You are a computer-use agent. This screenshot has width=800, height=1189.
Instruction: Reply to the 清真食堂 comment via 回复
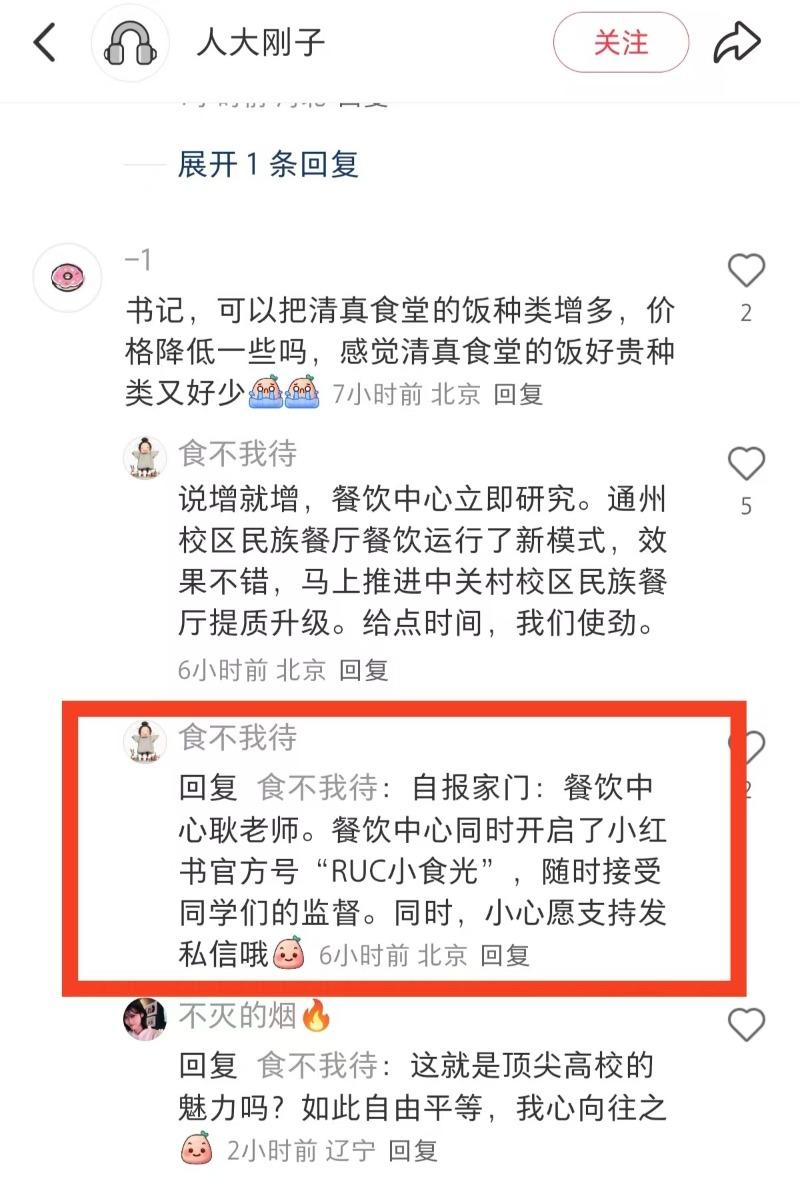(x=518, y=394)
